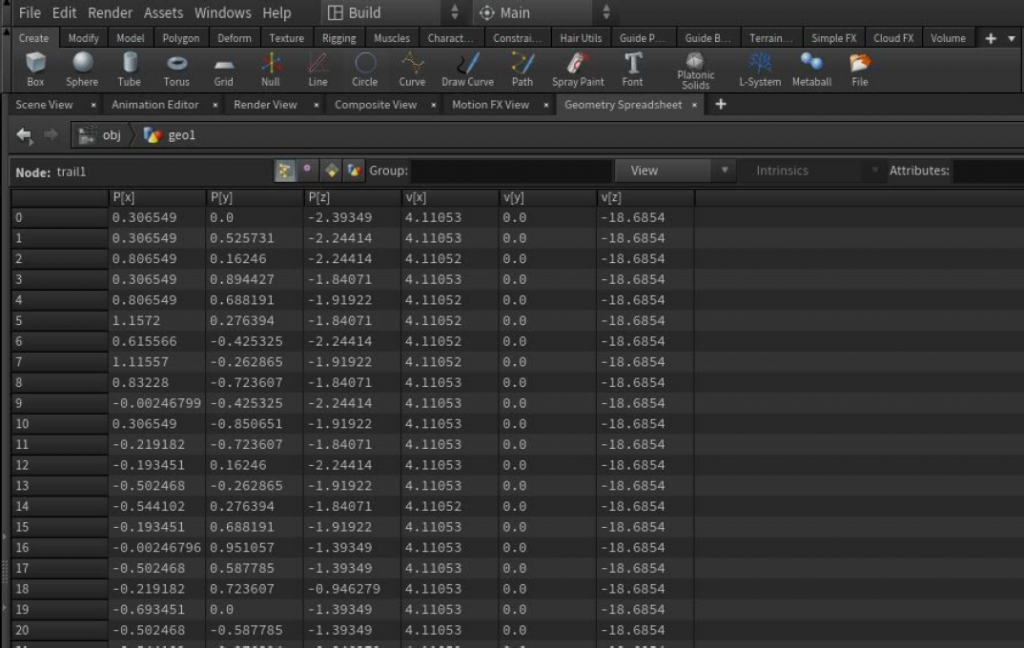This screenshot has height=648, width=1024.
Task: Select the Sphere tool
Action: (x=82, y=68)
